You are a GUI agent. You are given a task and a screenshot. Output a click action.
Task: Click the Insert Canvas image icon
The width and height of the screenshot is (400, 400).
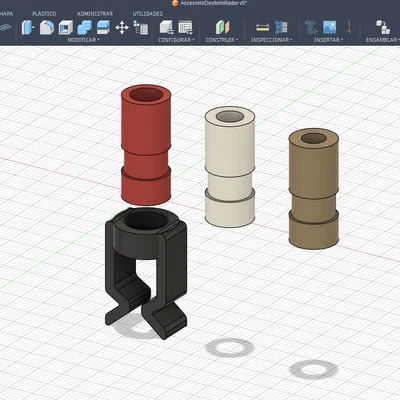[329, 27]
